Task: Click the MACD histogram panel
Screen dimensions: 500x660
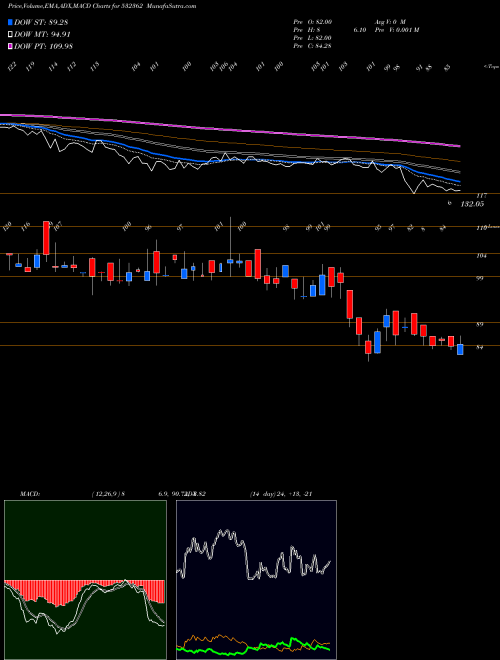Action: (85, 580)
